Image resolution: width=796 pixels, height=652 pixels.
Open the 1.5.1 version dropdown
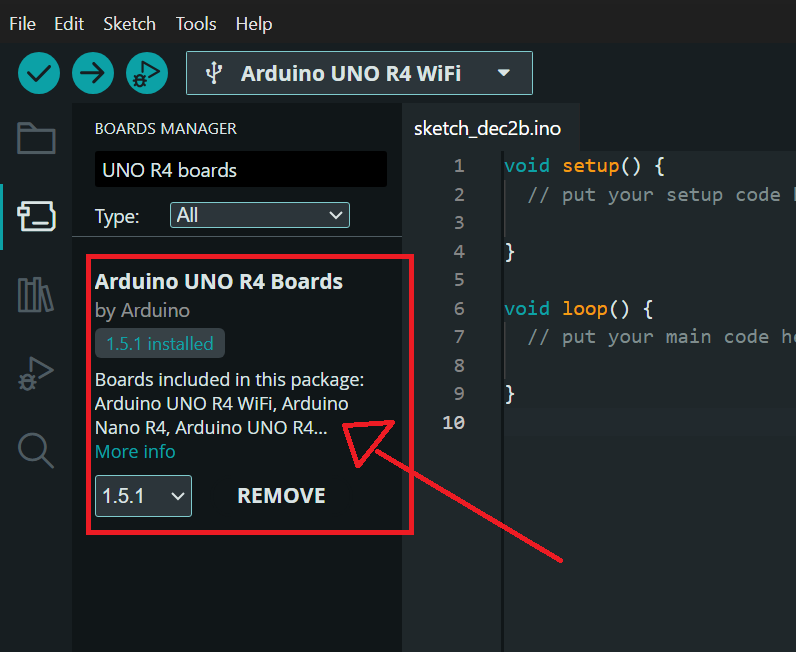pos(143,495)
